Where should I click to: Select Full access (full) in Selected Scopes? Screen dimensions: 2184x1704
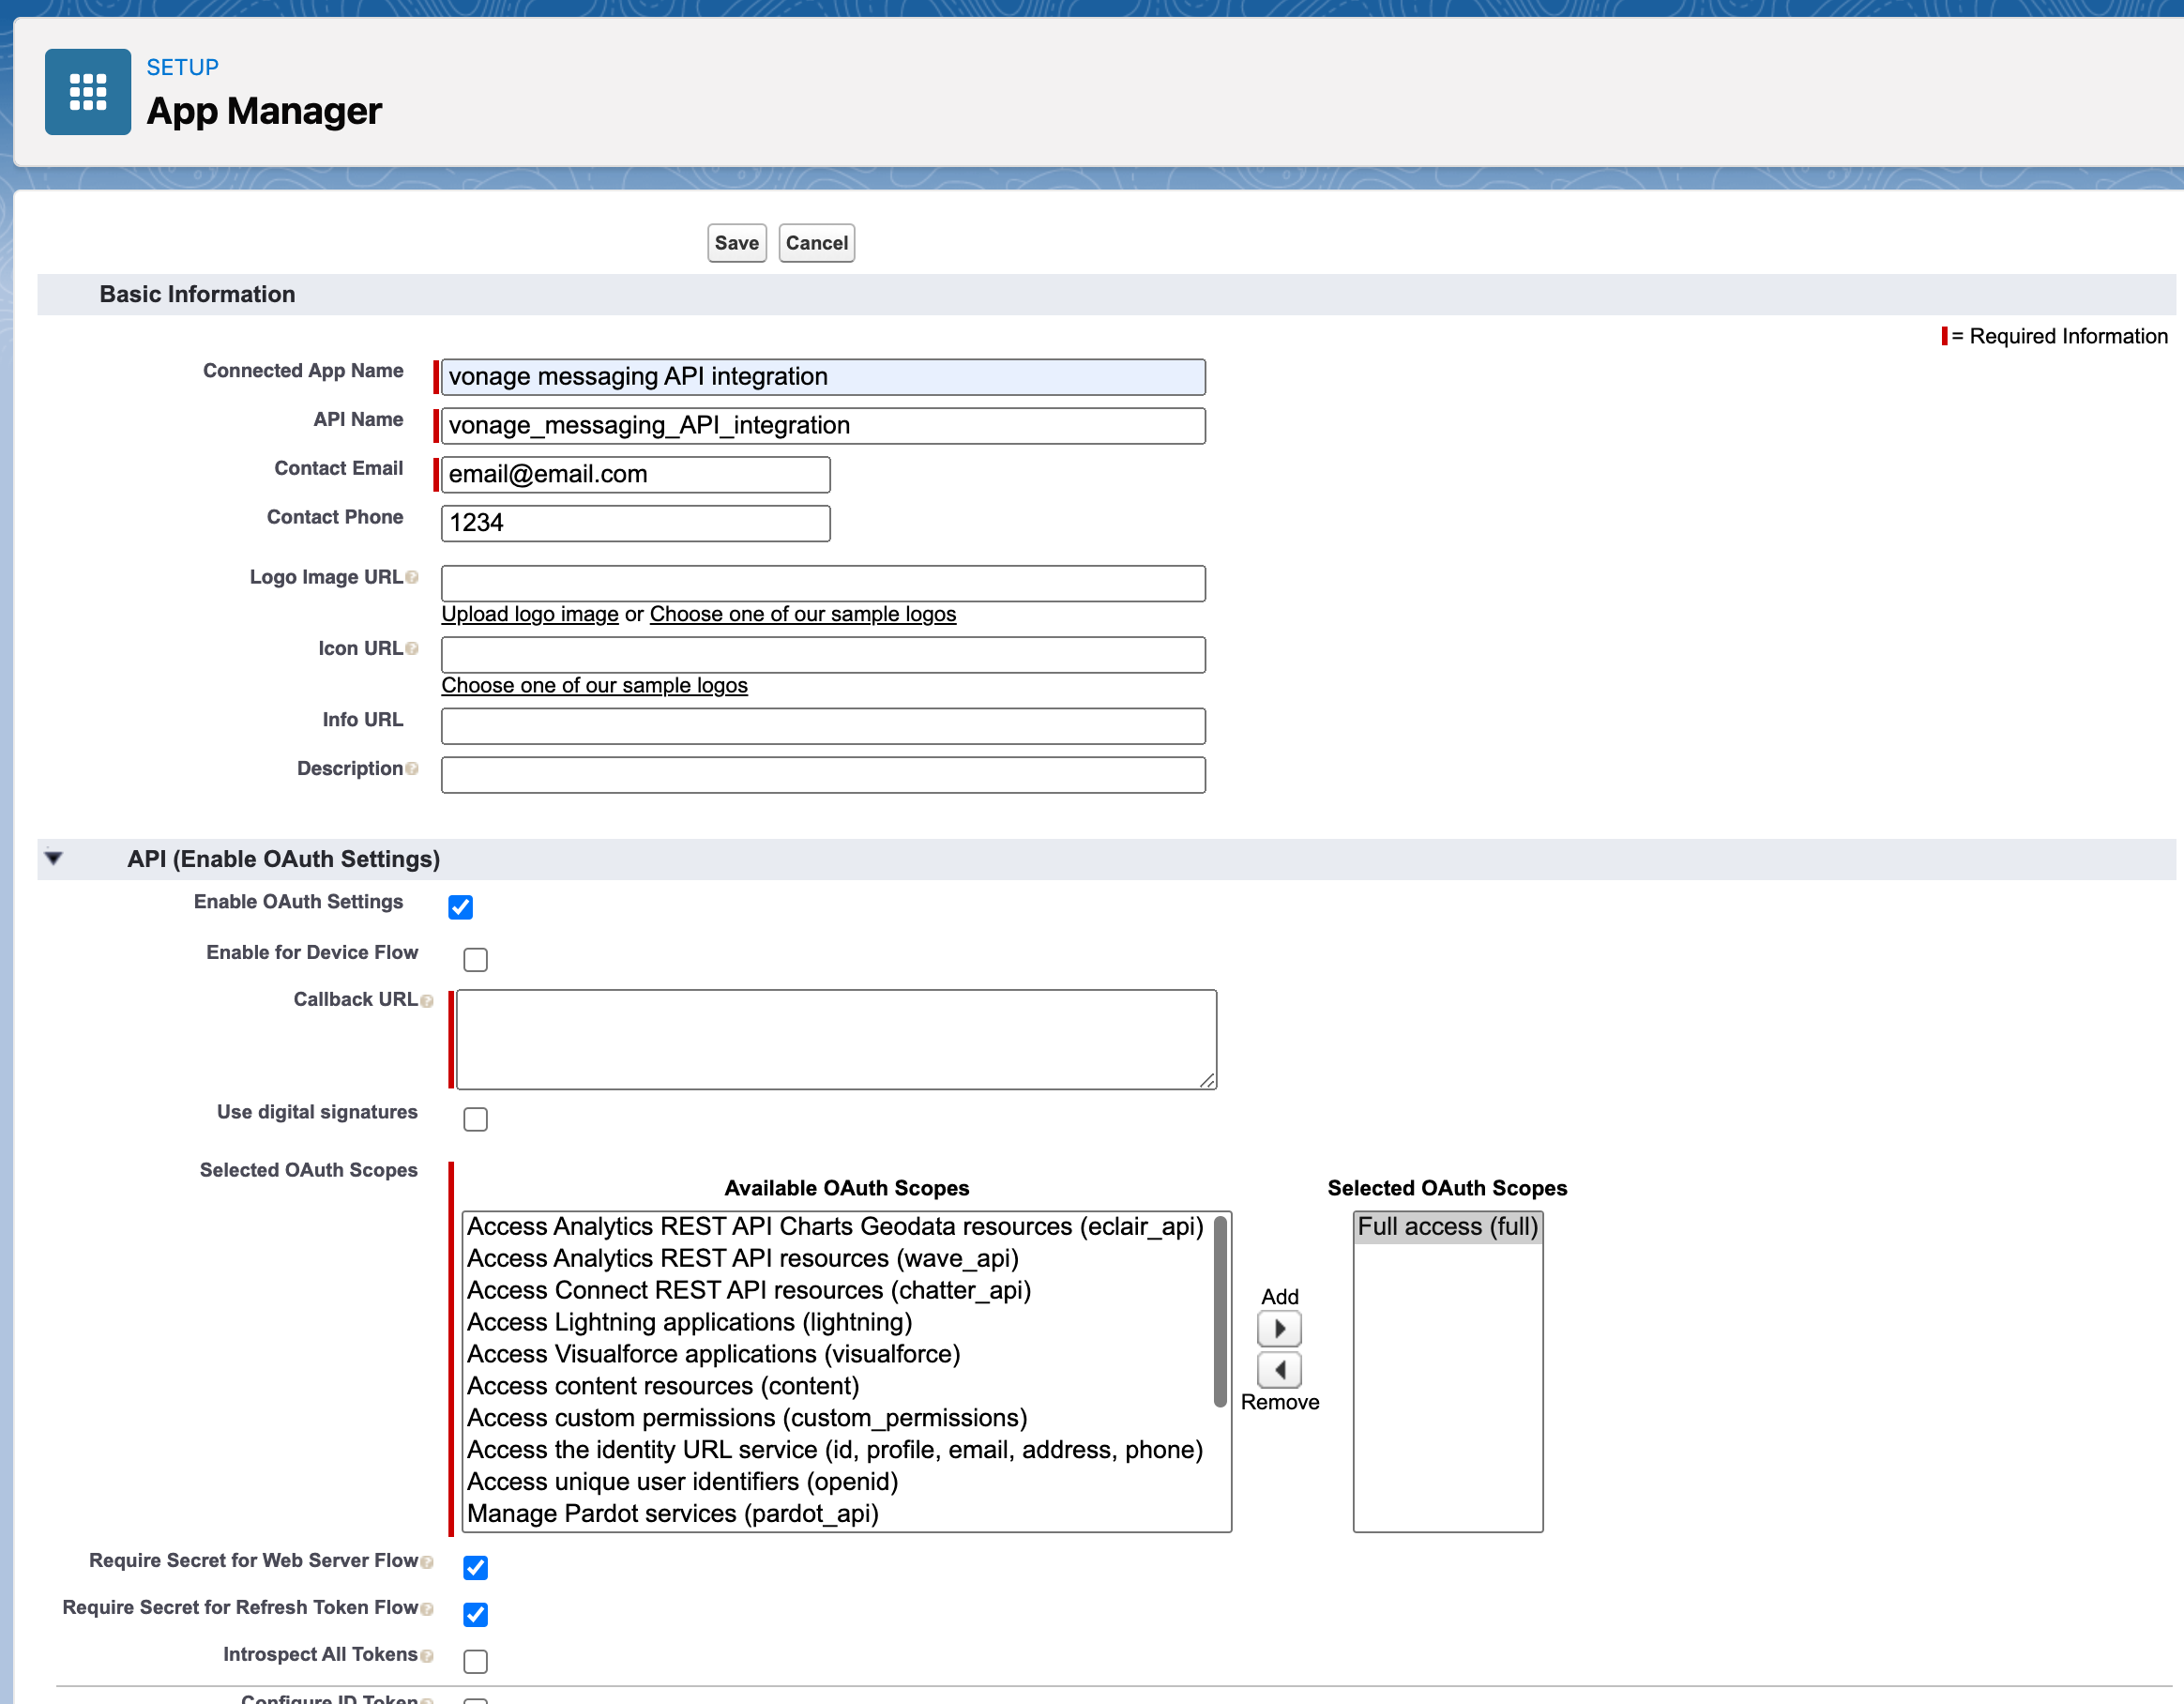1448,1227
